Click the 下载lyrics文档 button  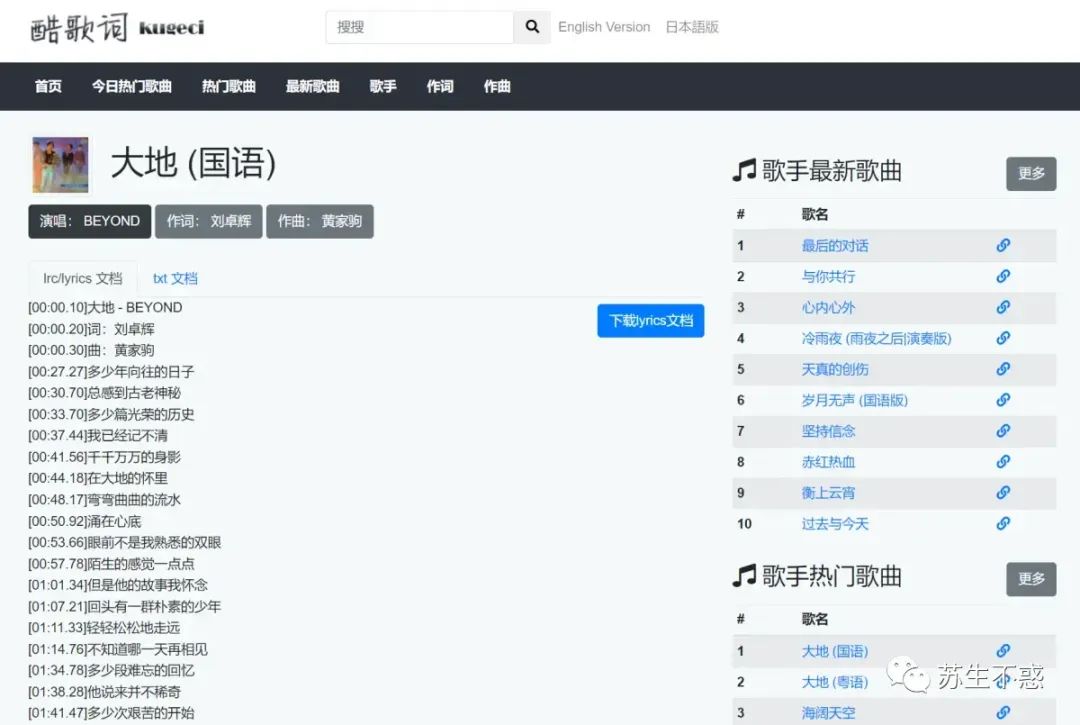(651, 321)
